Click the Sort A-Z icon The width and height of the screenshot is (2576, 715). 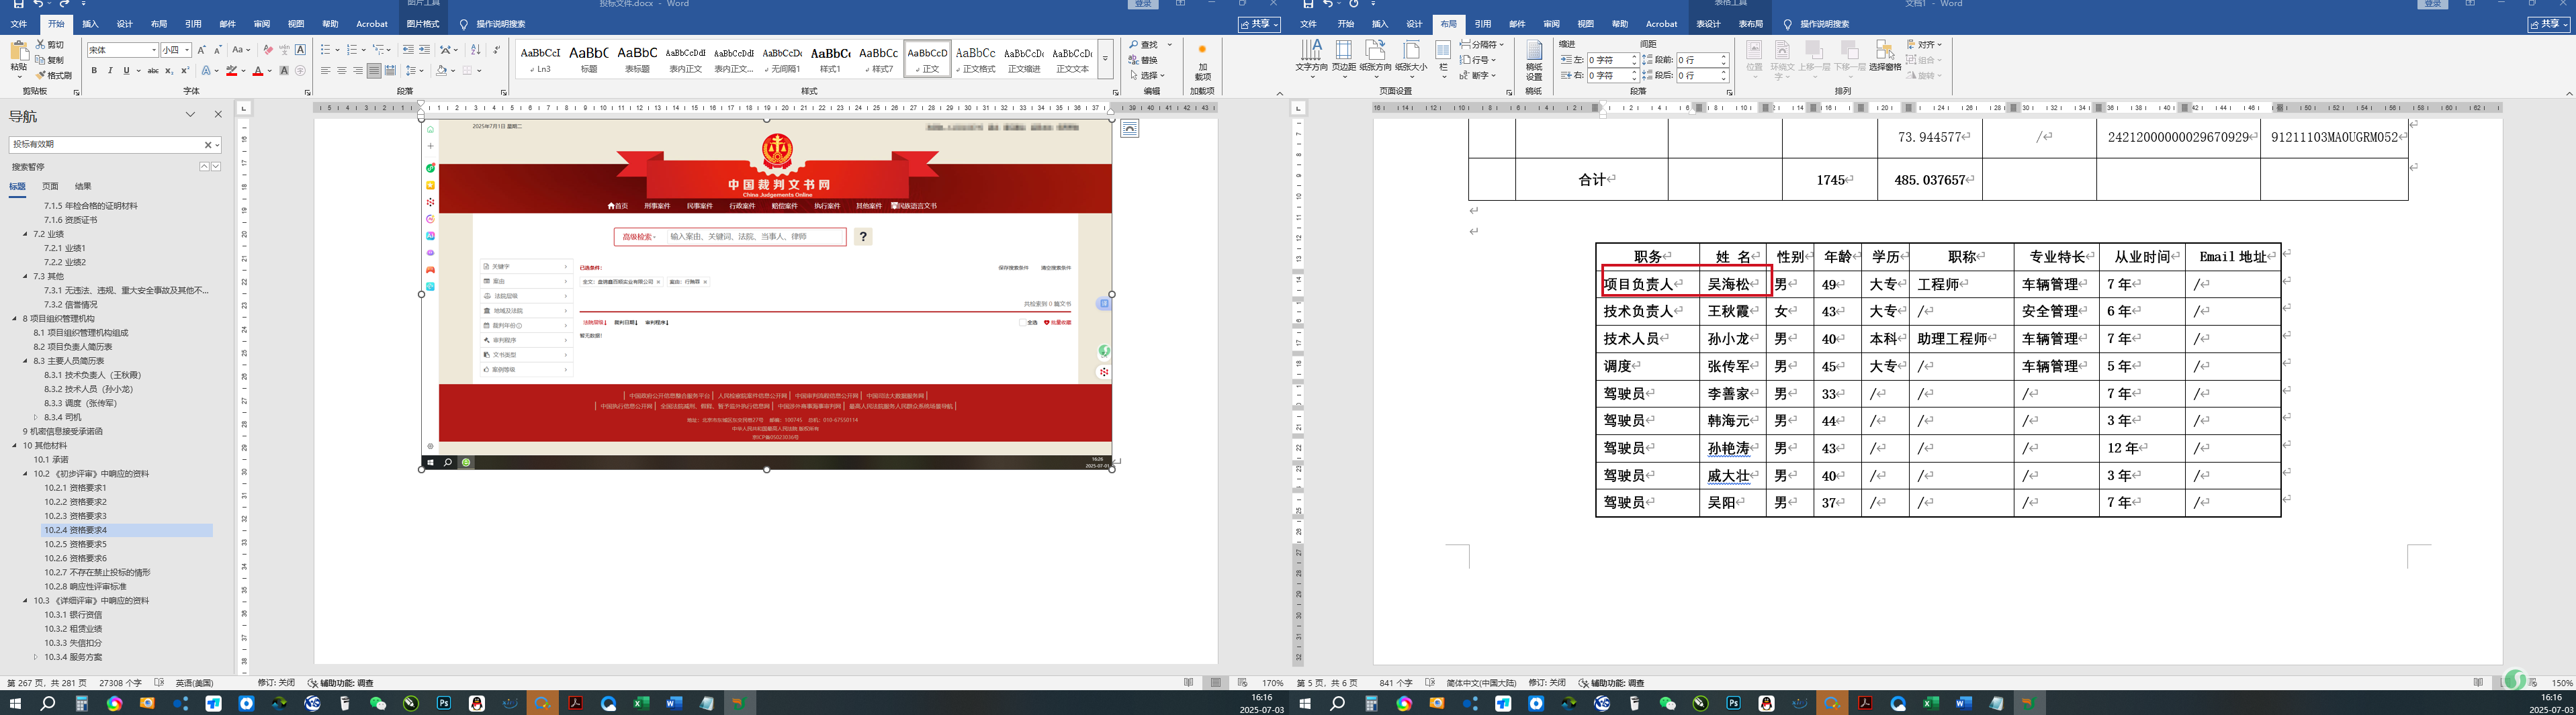(x=476, y=50)
